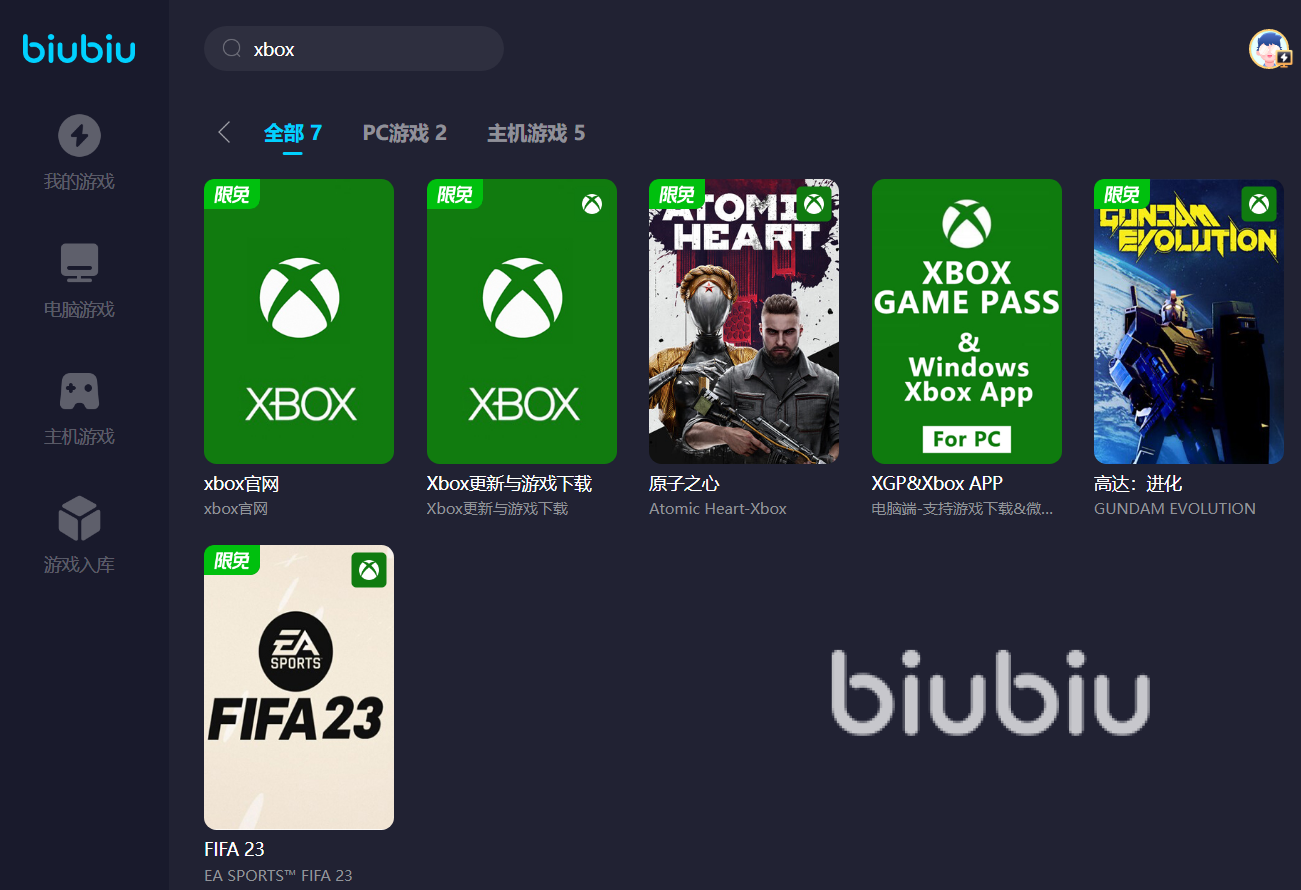Open the xbox官网 game cover
Screen dimensions: 1301x890
(x=299, y=321)
